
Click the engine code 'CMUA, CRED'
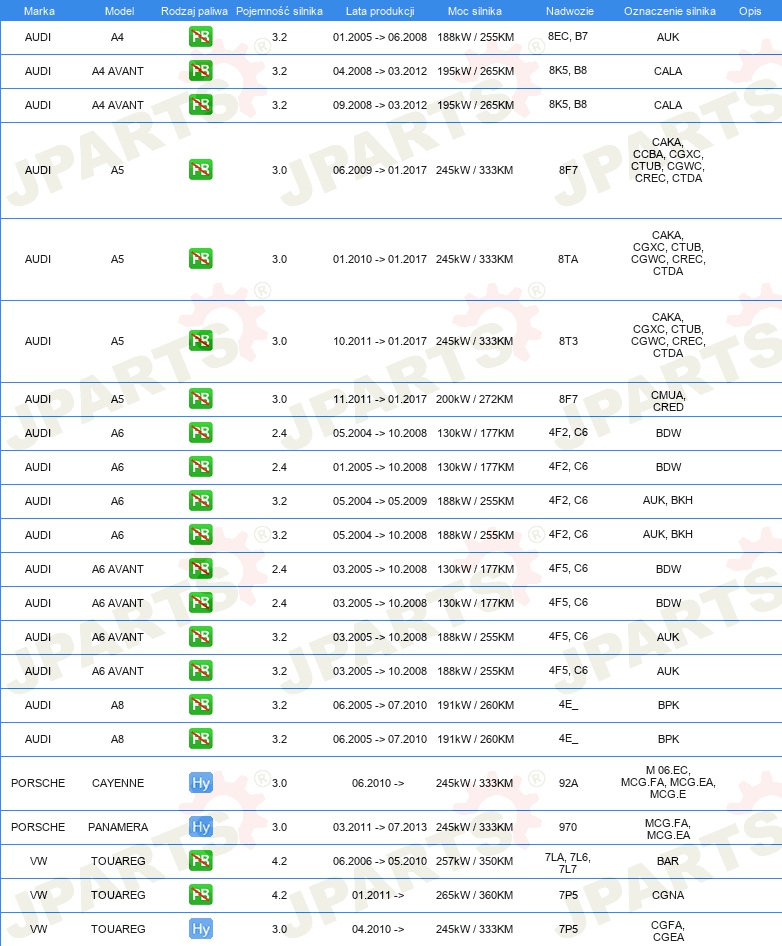(668, 401)
